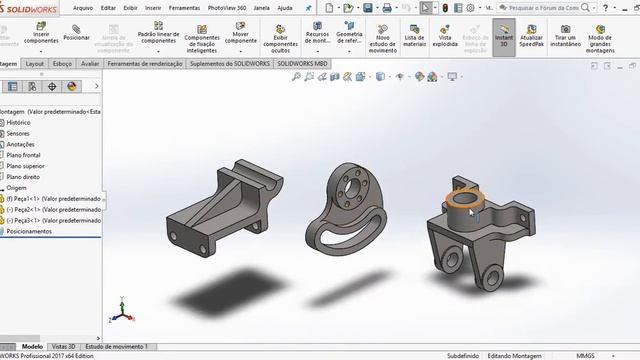The image size is (640, 360).
Task: Click the New document icon
Action: click(329, 8)
